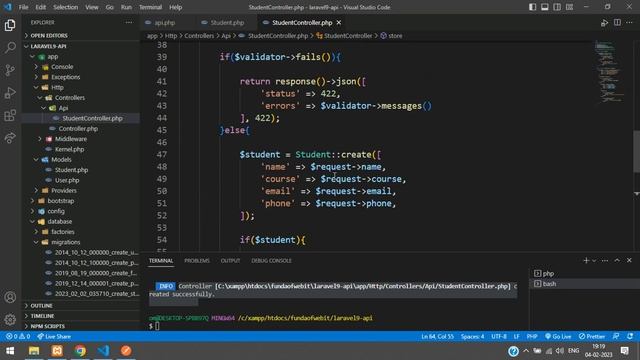Collapse the LARAVEL9-API root folder

pyautogui.click(x=80, y=46)
